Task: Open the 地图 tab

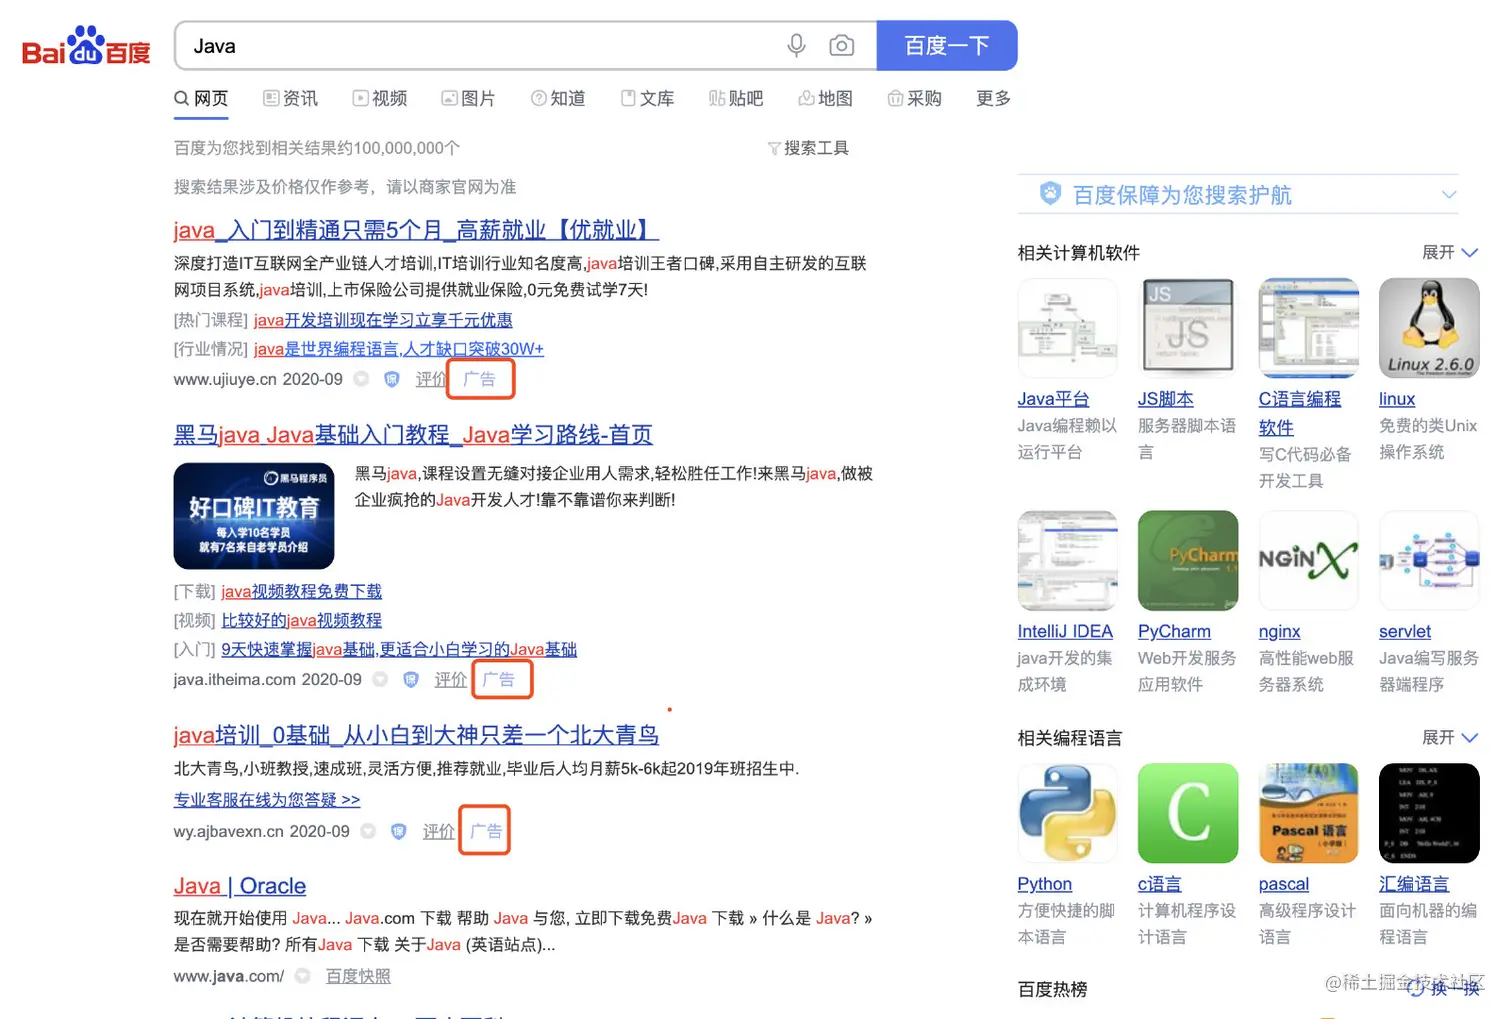Action: tap(825, 98)
